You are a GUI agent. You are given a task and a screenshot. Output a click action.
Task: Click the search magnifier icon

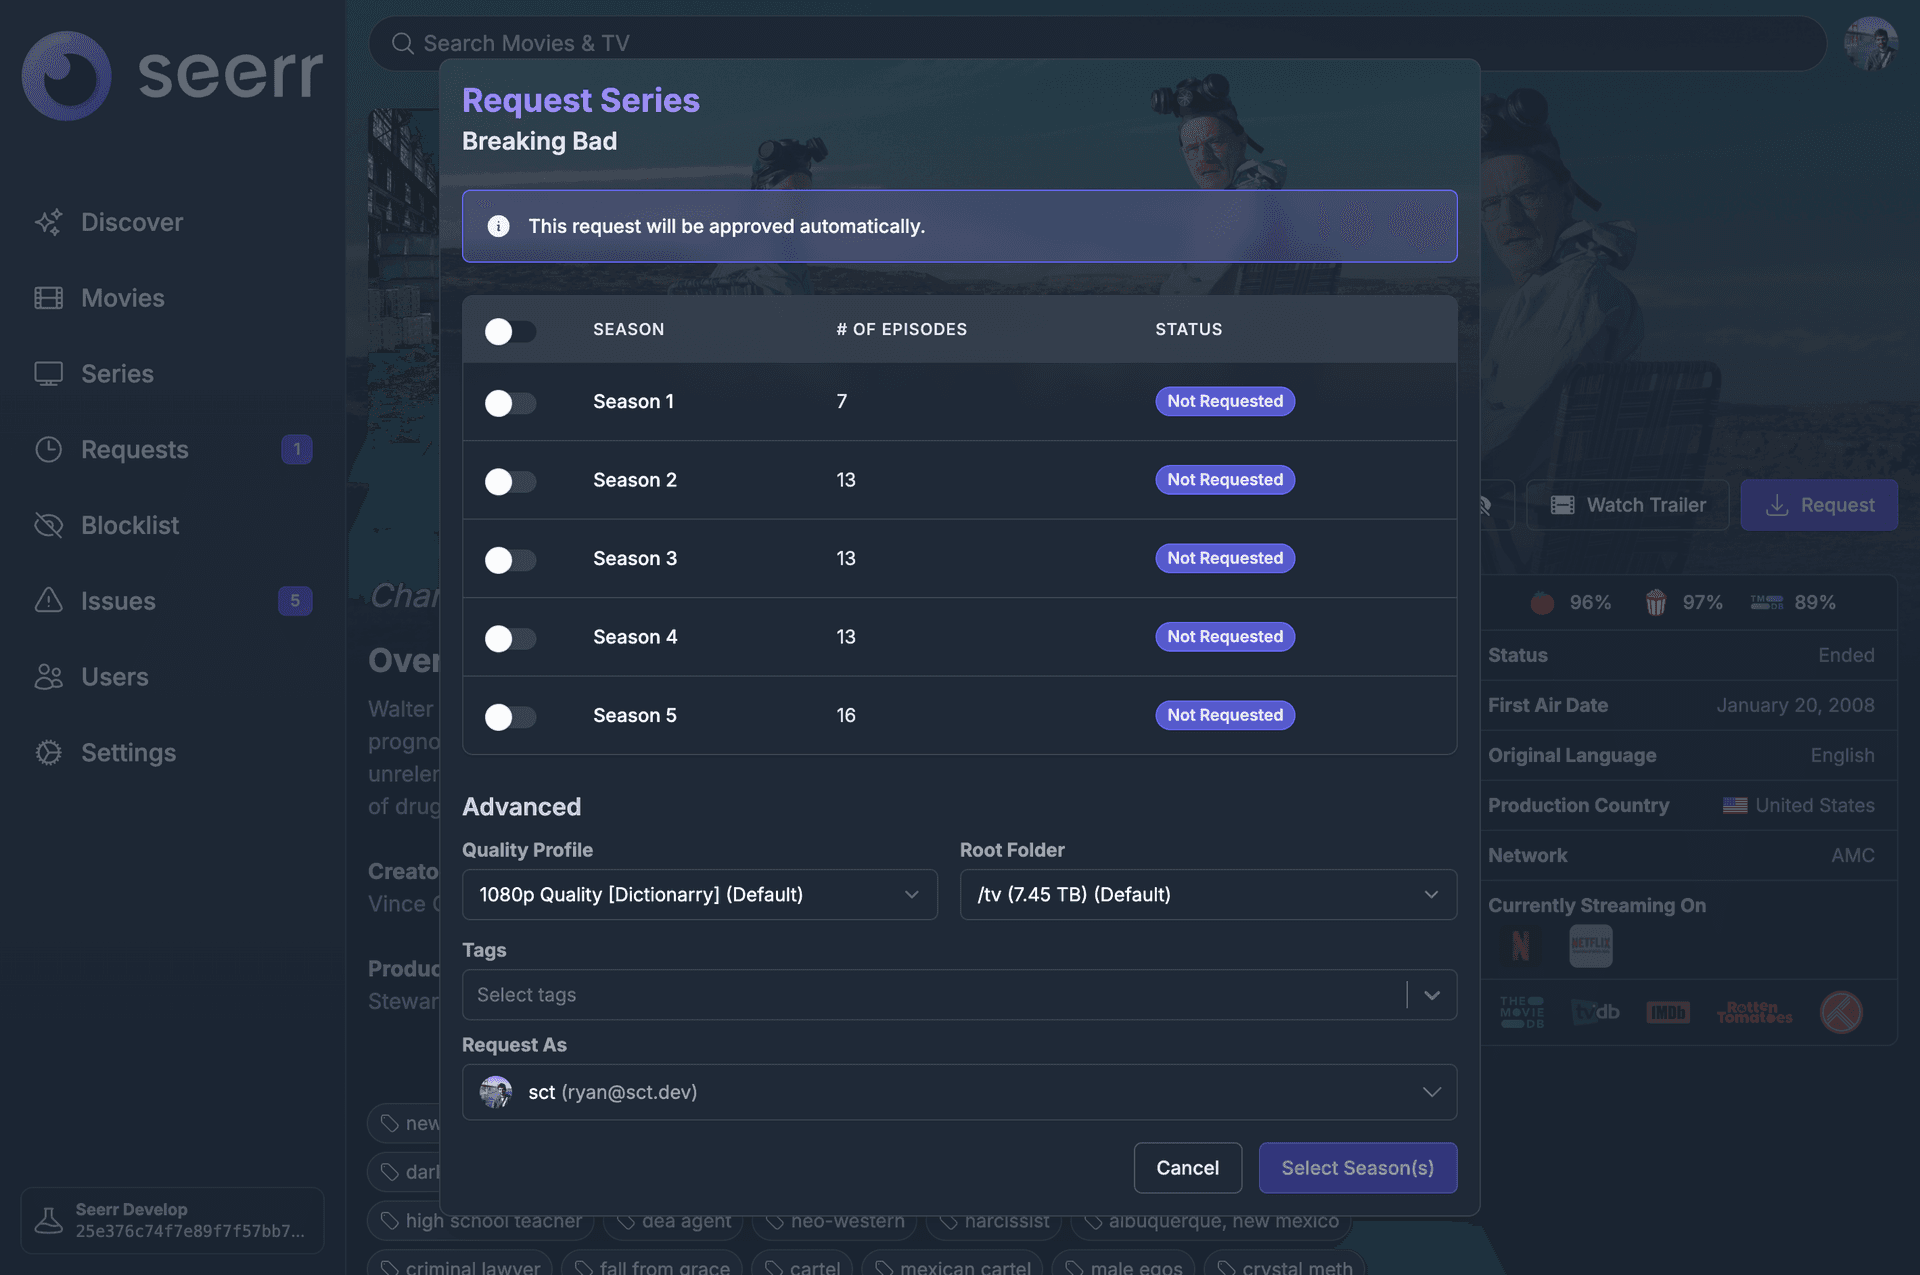[x=402, y=43]
